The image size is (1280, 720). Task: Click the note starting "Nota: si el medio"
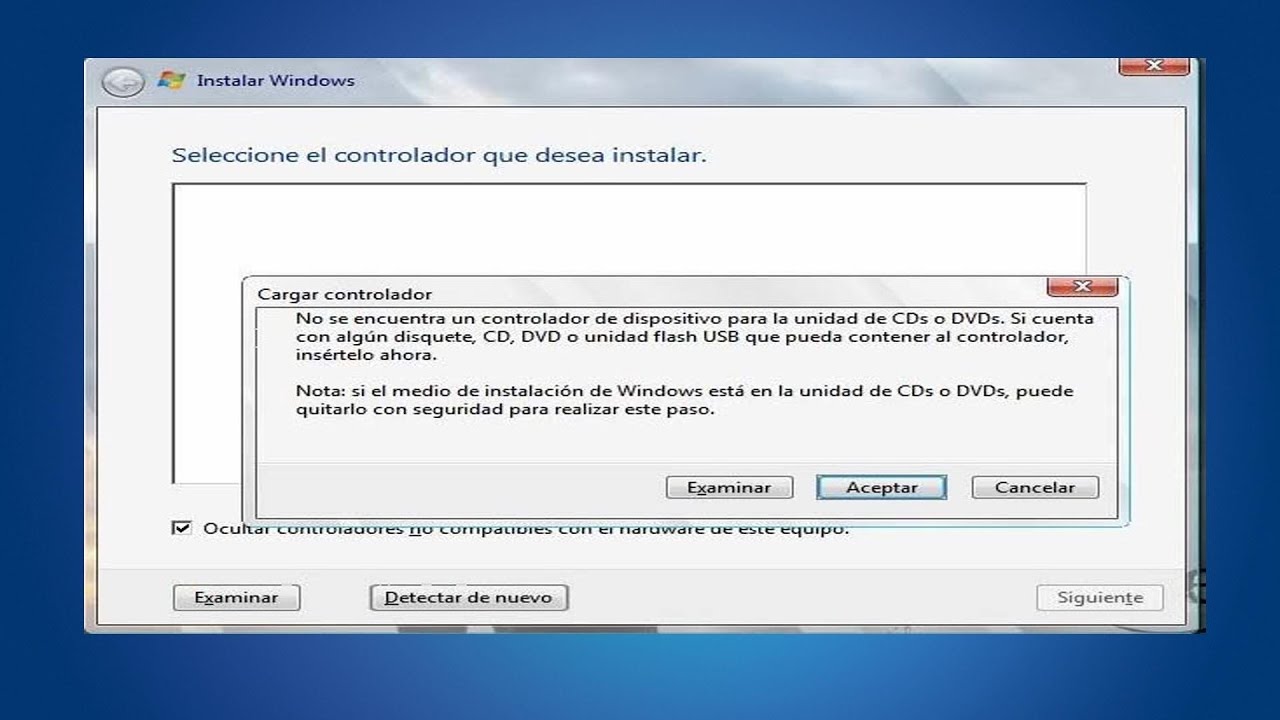coord(685,400)
